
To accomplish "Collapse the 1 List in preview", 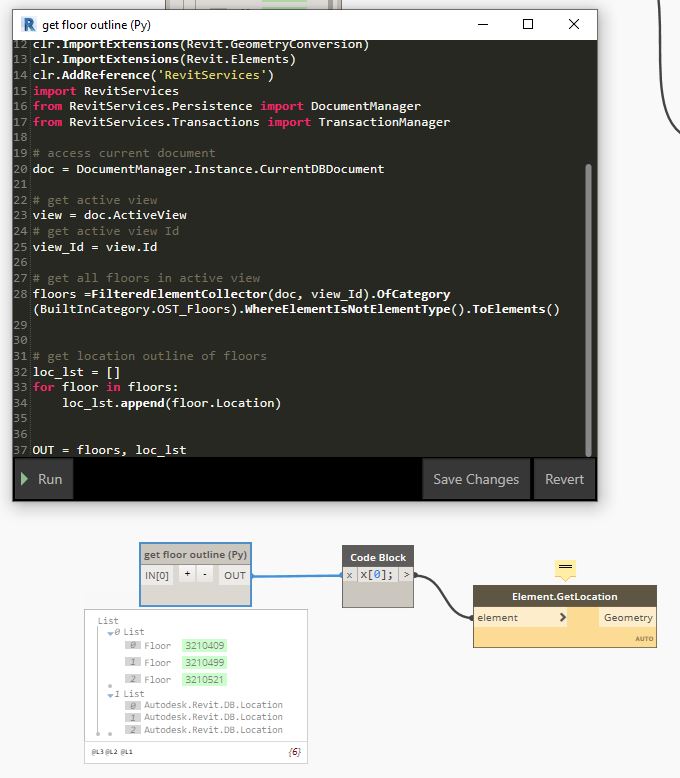I will [x=110, y=695].
